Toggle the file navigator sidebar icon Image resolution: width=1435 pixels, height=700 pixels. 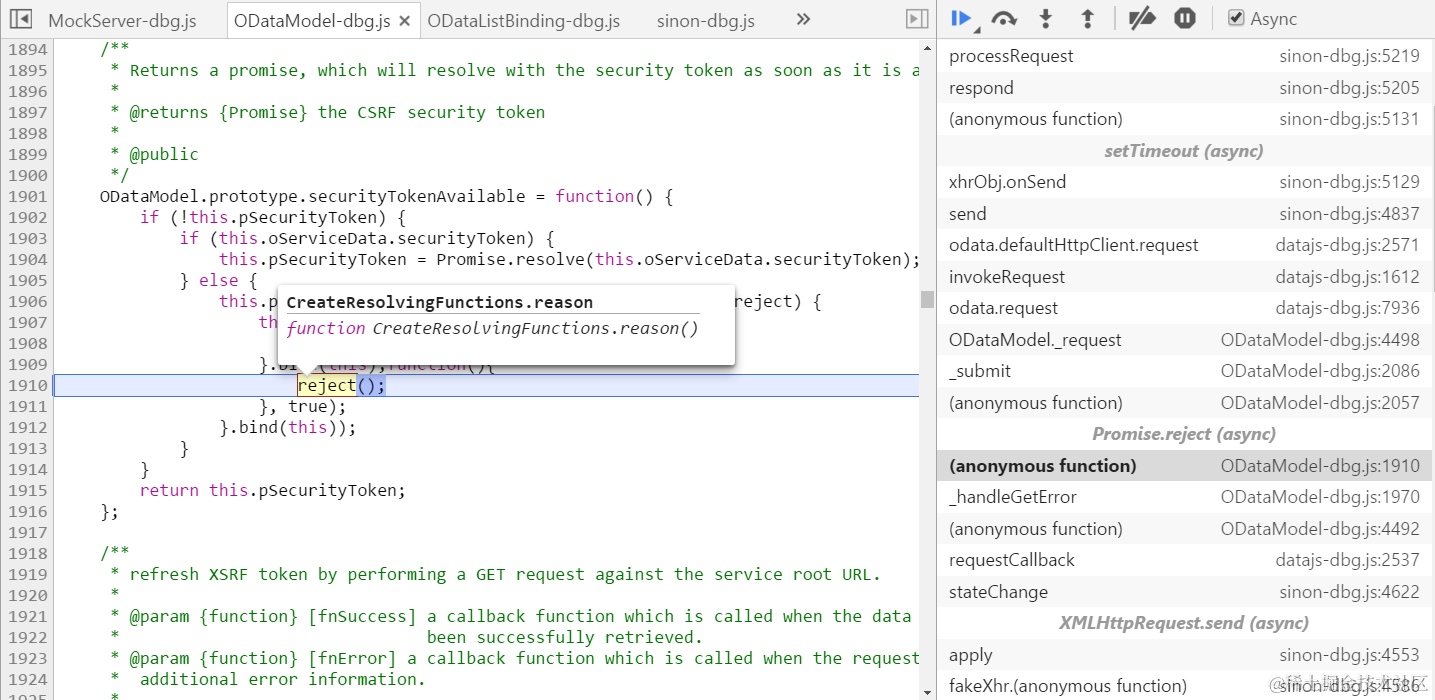coord(22,19)
